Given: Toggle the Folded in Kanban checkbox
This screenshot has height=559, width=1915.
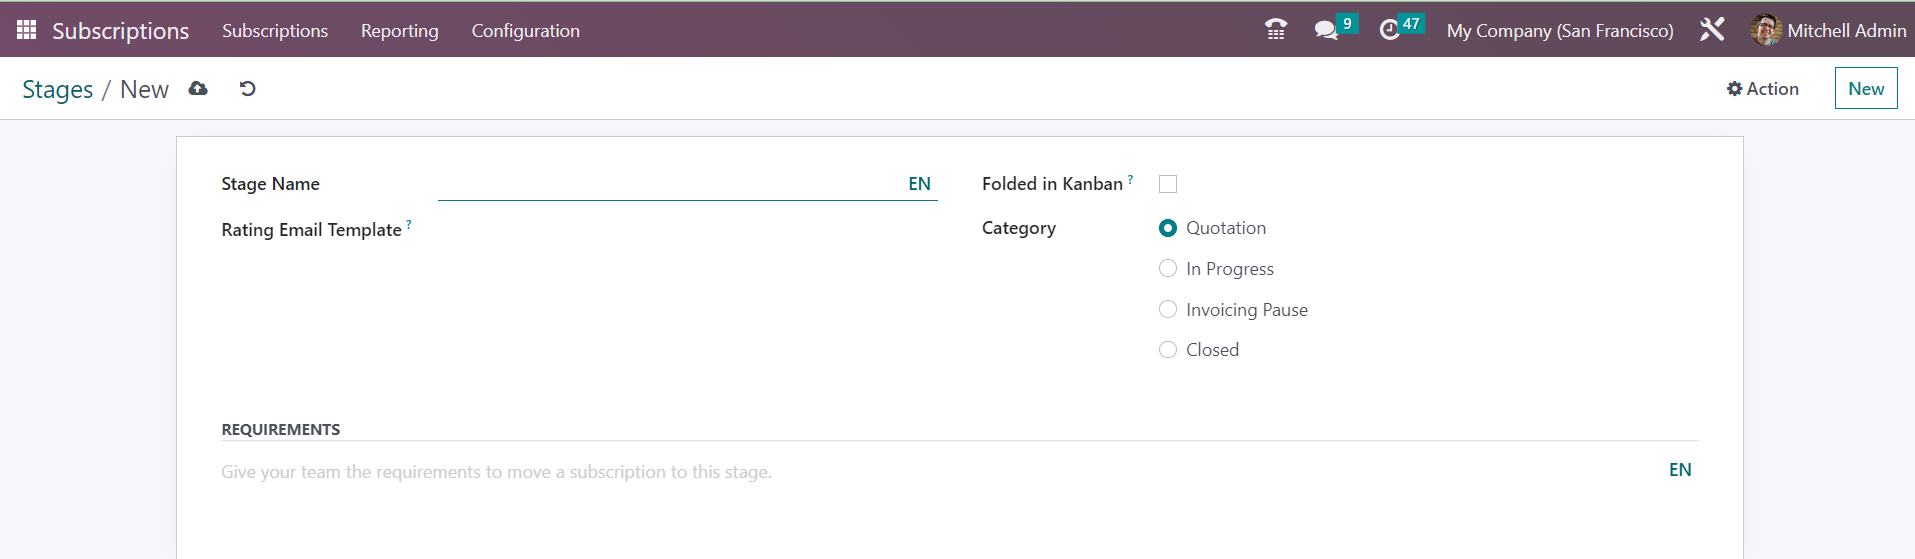Looking at the screenshot, I should point(1167,184).
